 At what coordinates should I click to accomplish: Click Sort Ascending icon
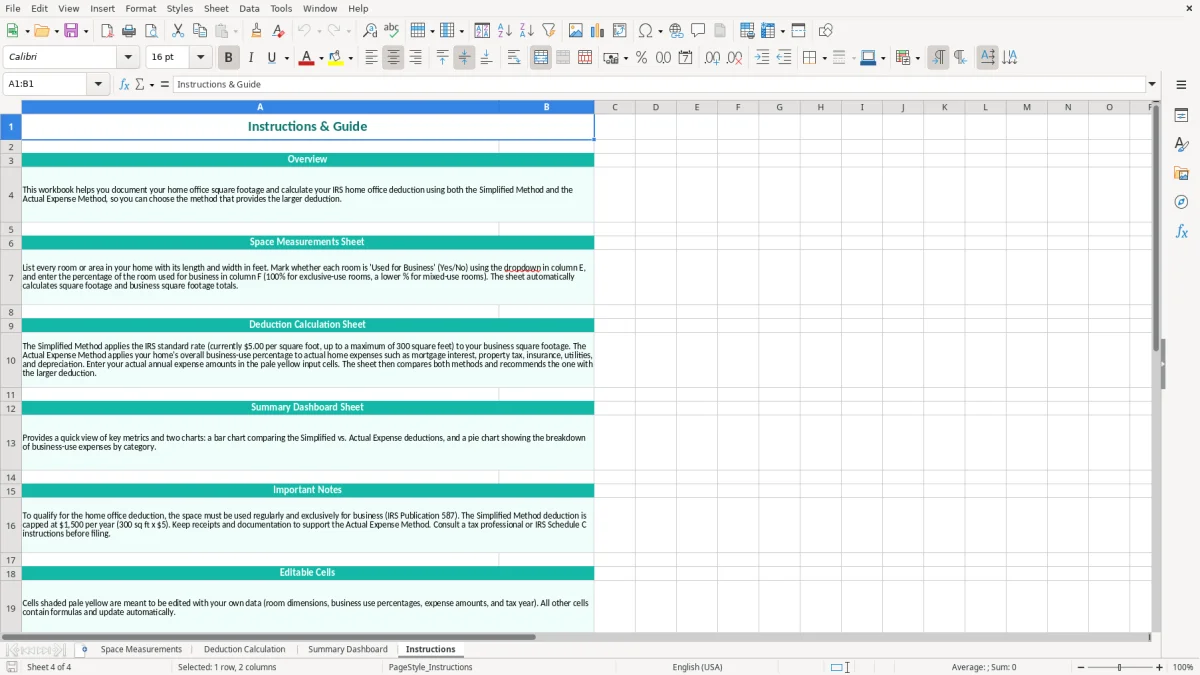(505, 31)
